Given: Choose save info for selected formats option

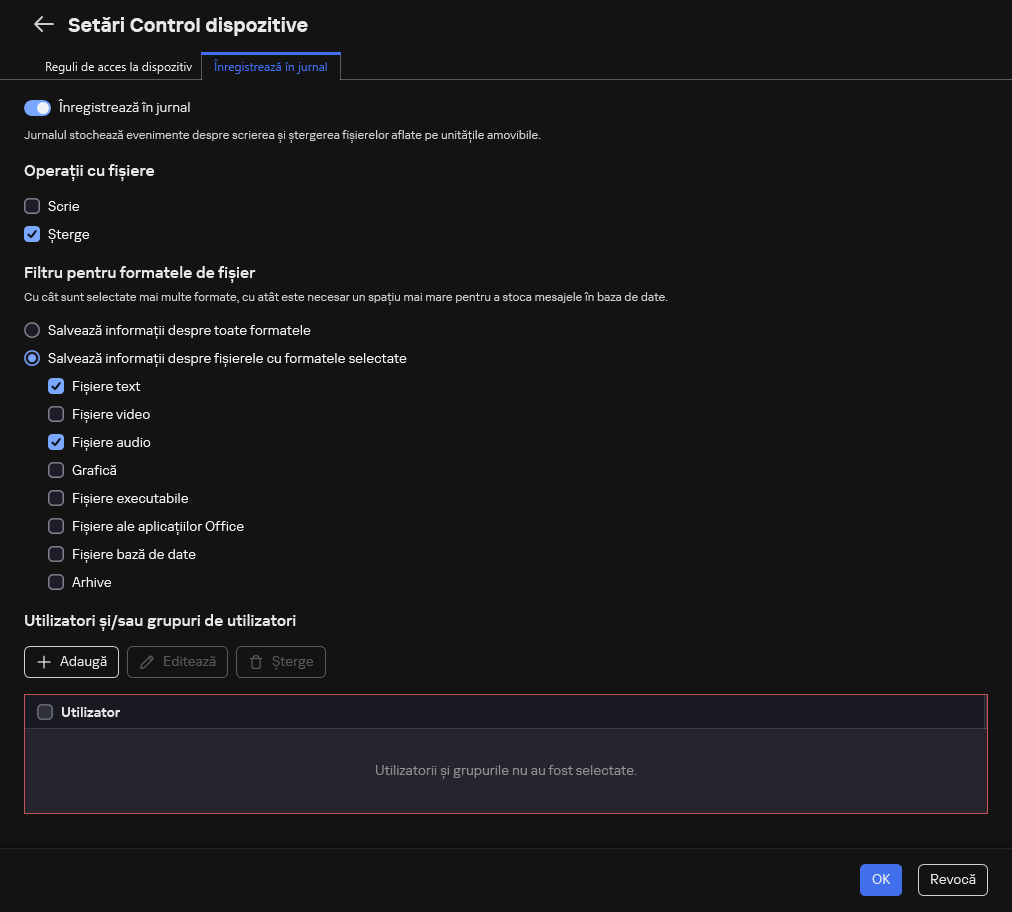Looking at the screenshot, I should tap(32, 358).
